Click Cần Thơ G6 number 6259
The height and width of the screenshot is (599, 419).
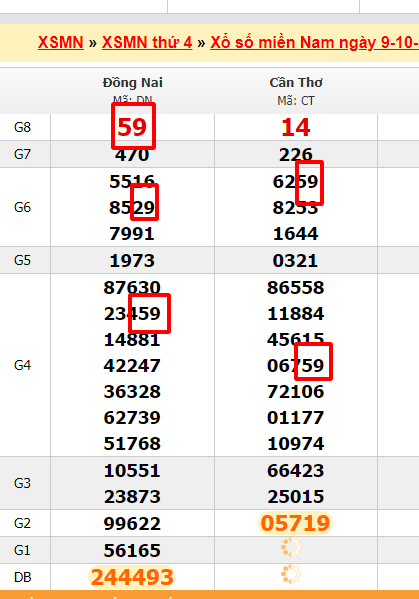(296, 181)
